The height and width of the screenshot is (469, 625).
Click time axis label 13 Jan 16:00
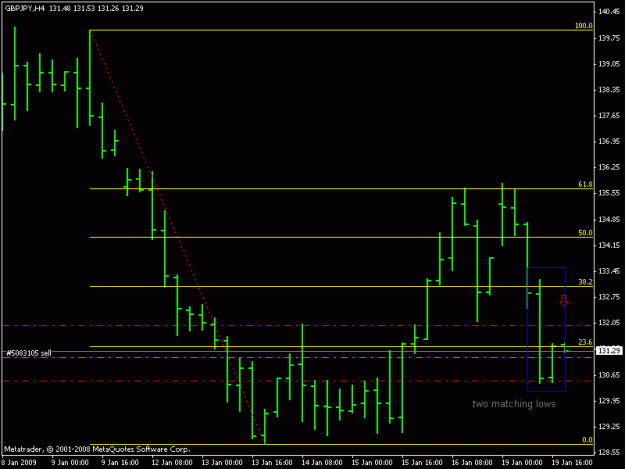pos(272,463)
